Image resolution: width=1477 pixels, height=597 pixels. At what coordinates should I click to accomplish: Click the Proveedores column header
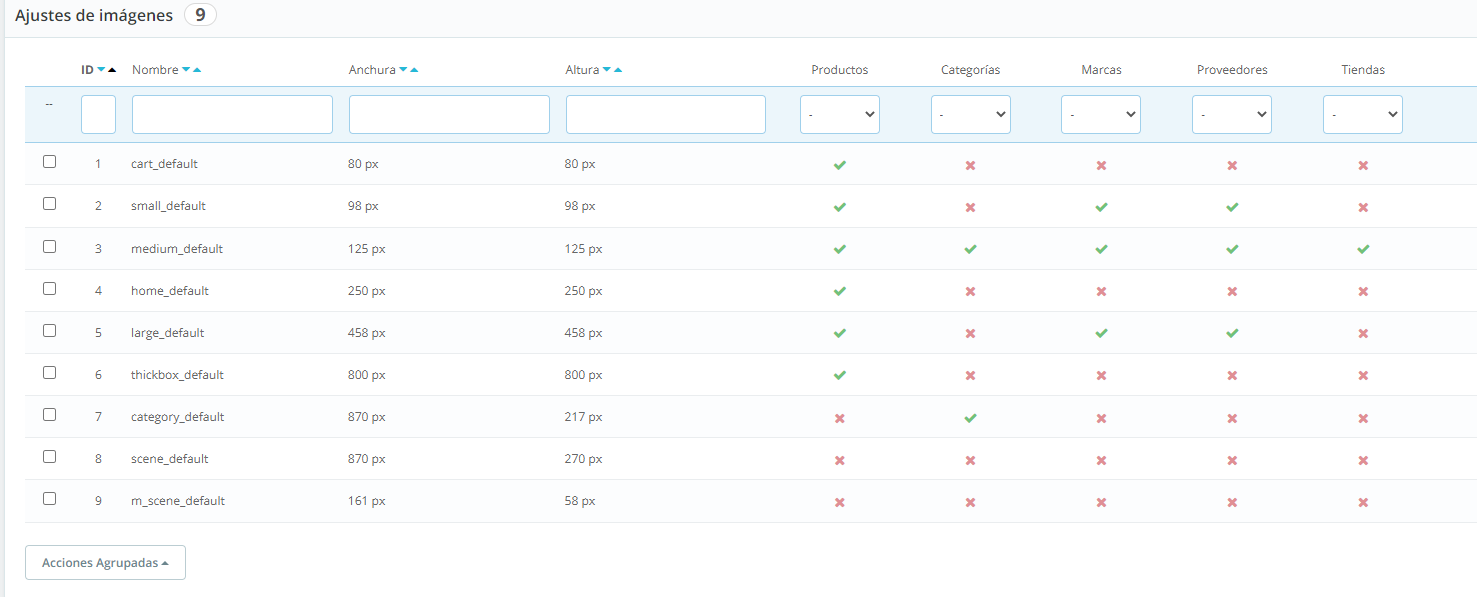coord(1232,70)
